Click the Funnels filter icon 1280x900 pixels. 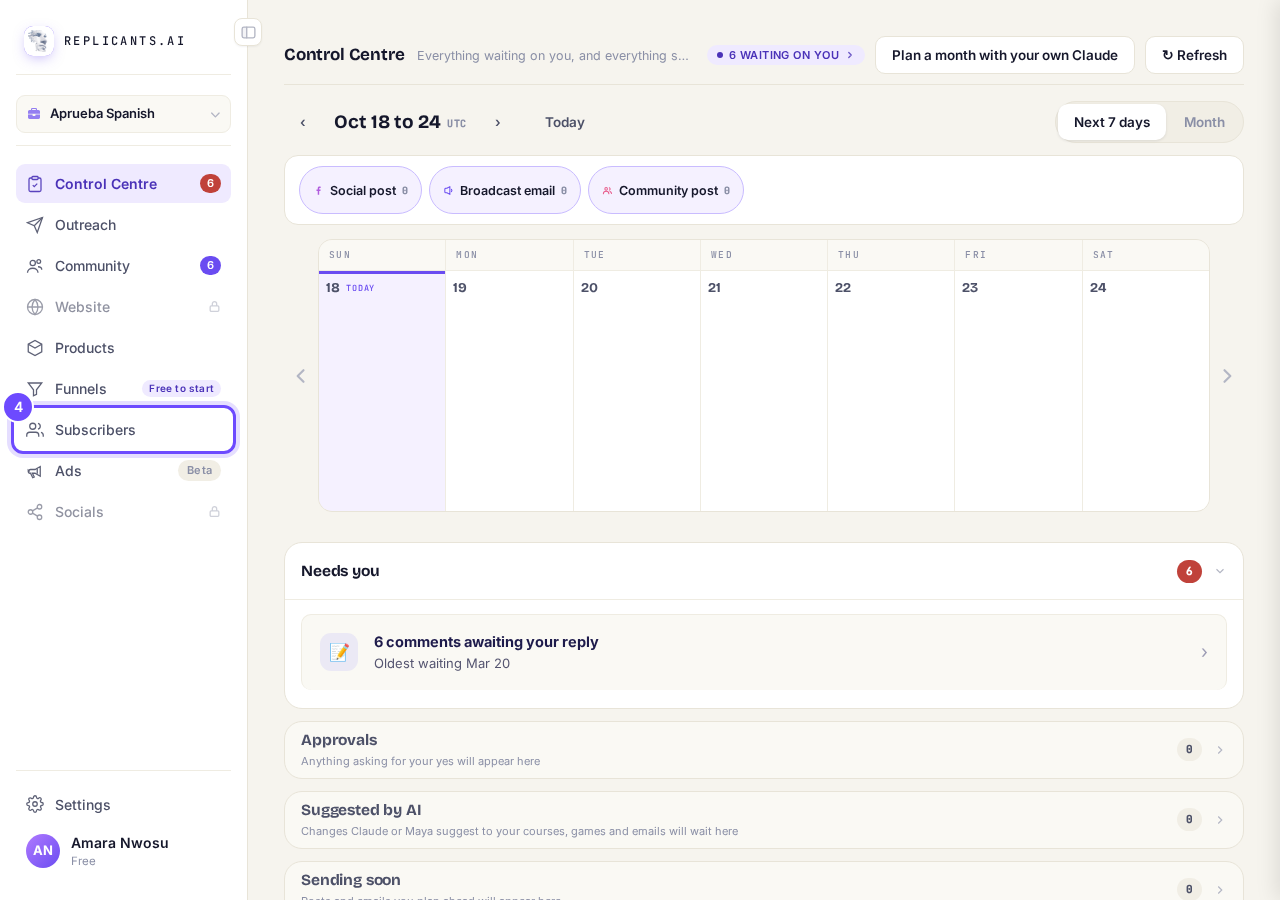35,389
